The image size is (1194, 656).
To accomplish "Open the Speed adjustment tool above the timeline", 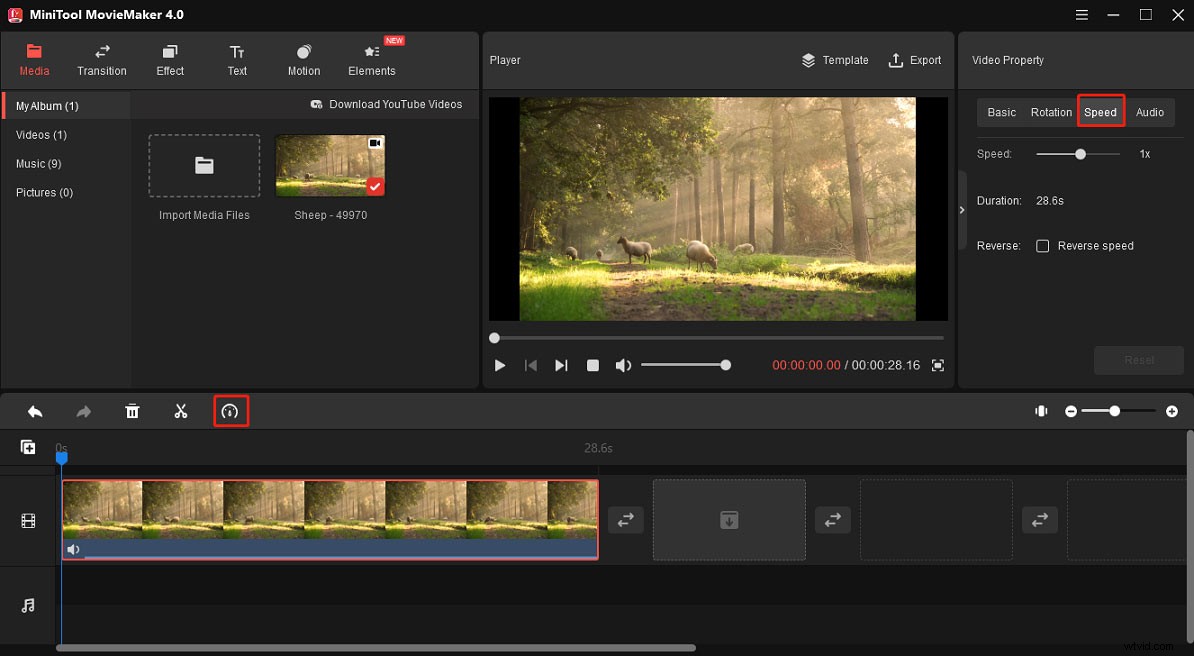I will [x=231, y=410].
